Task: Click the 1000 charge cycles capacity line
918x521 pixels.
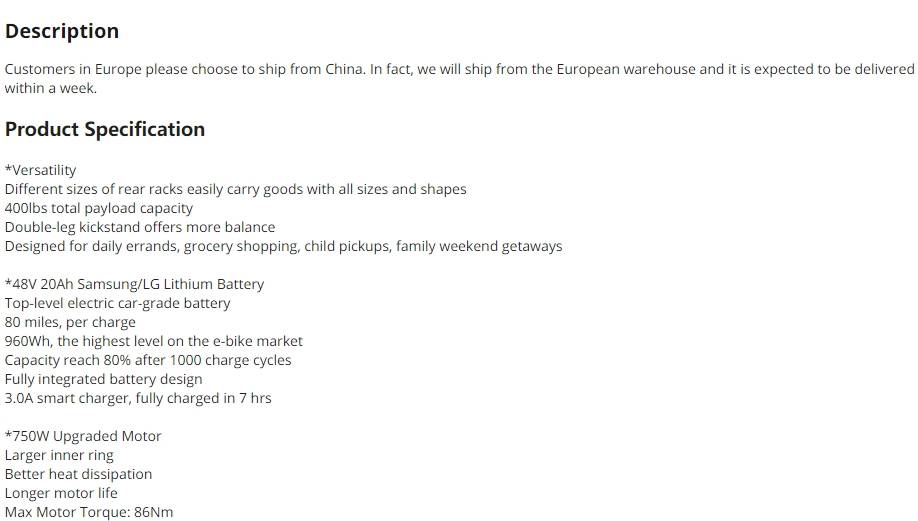Action: (x=148, y=360)
